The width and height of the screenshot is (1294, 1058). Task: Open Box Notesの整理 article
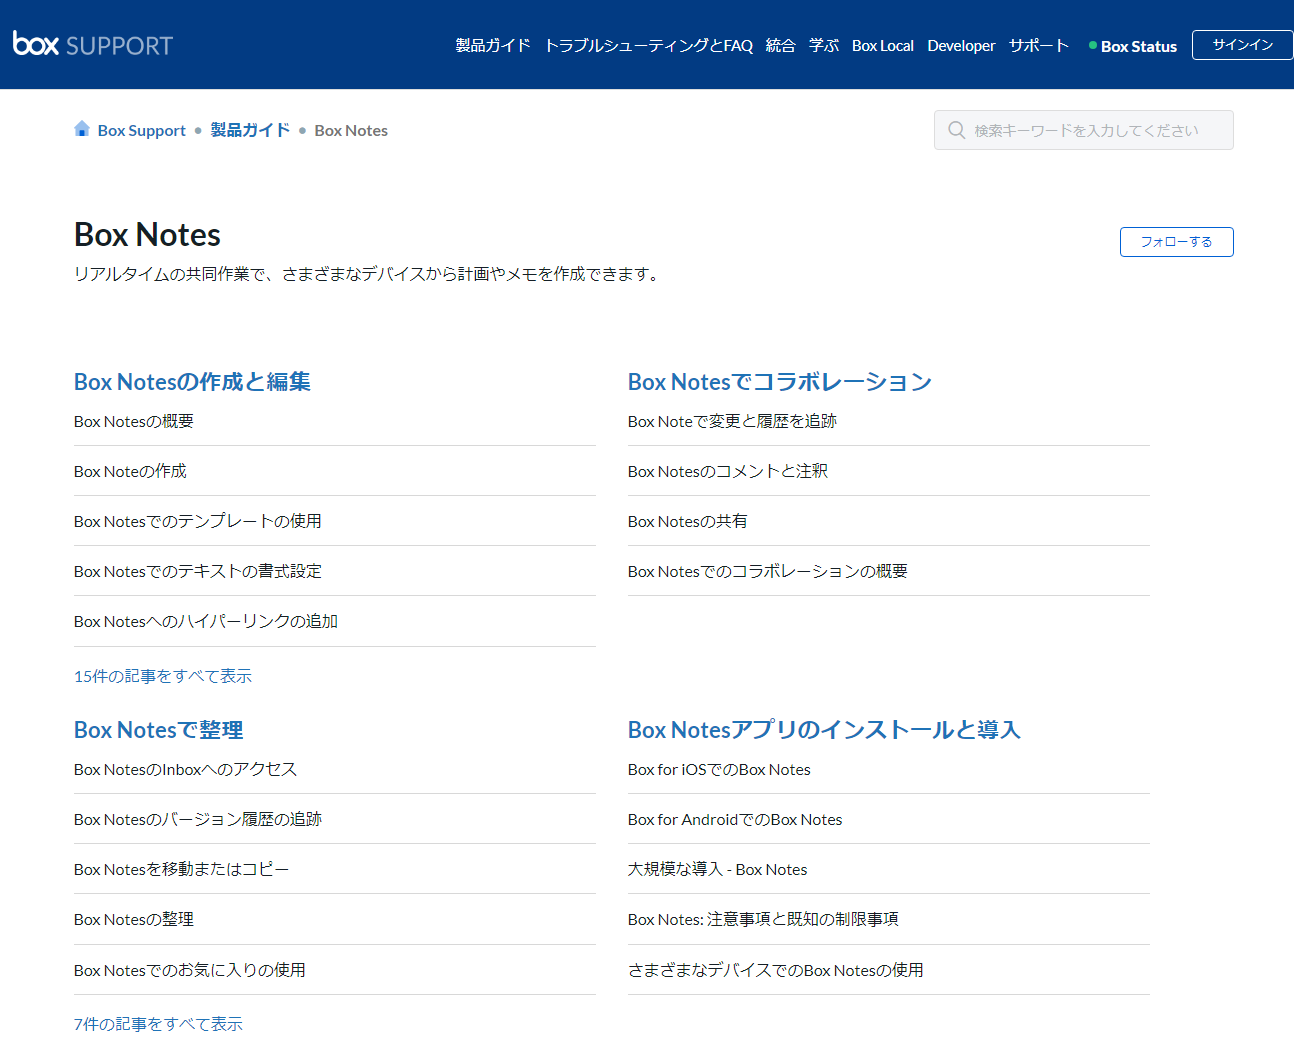pos(134,919)
